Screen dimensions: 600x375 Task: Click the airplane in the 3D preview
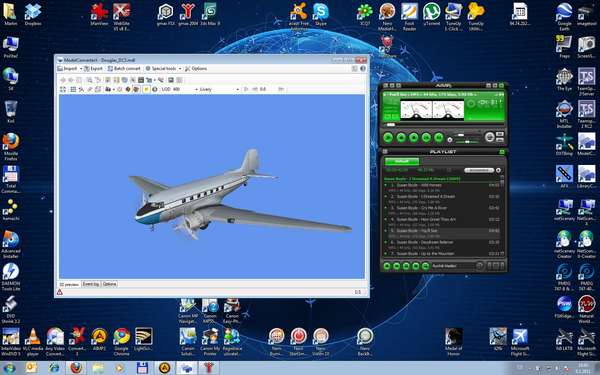(x=239, y=195)
